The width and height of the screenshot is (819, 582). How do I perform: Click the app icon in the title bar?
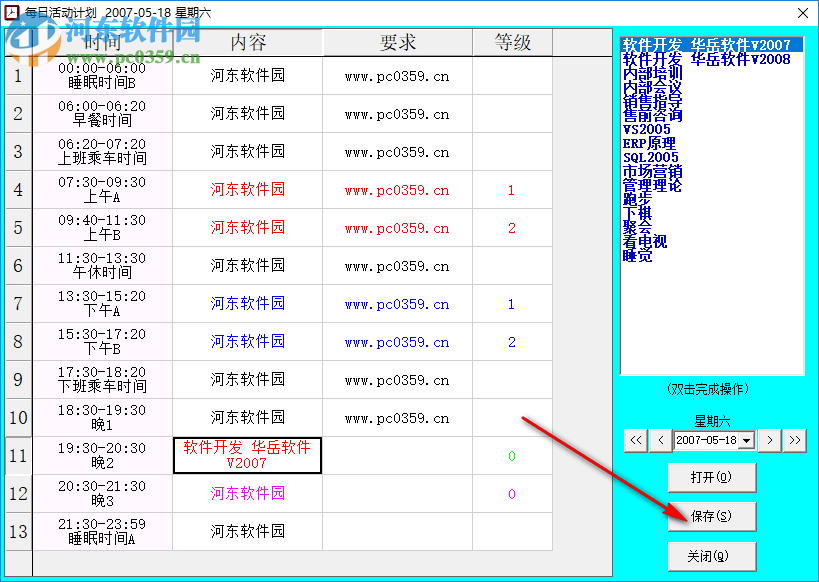(11, 13)
